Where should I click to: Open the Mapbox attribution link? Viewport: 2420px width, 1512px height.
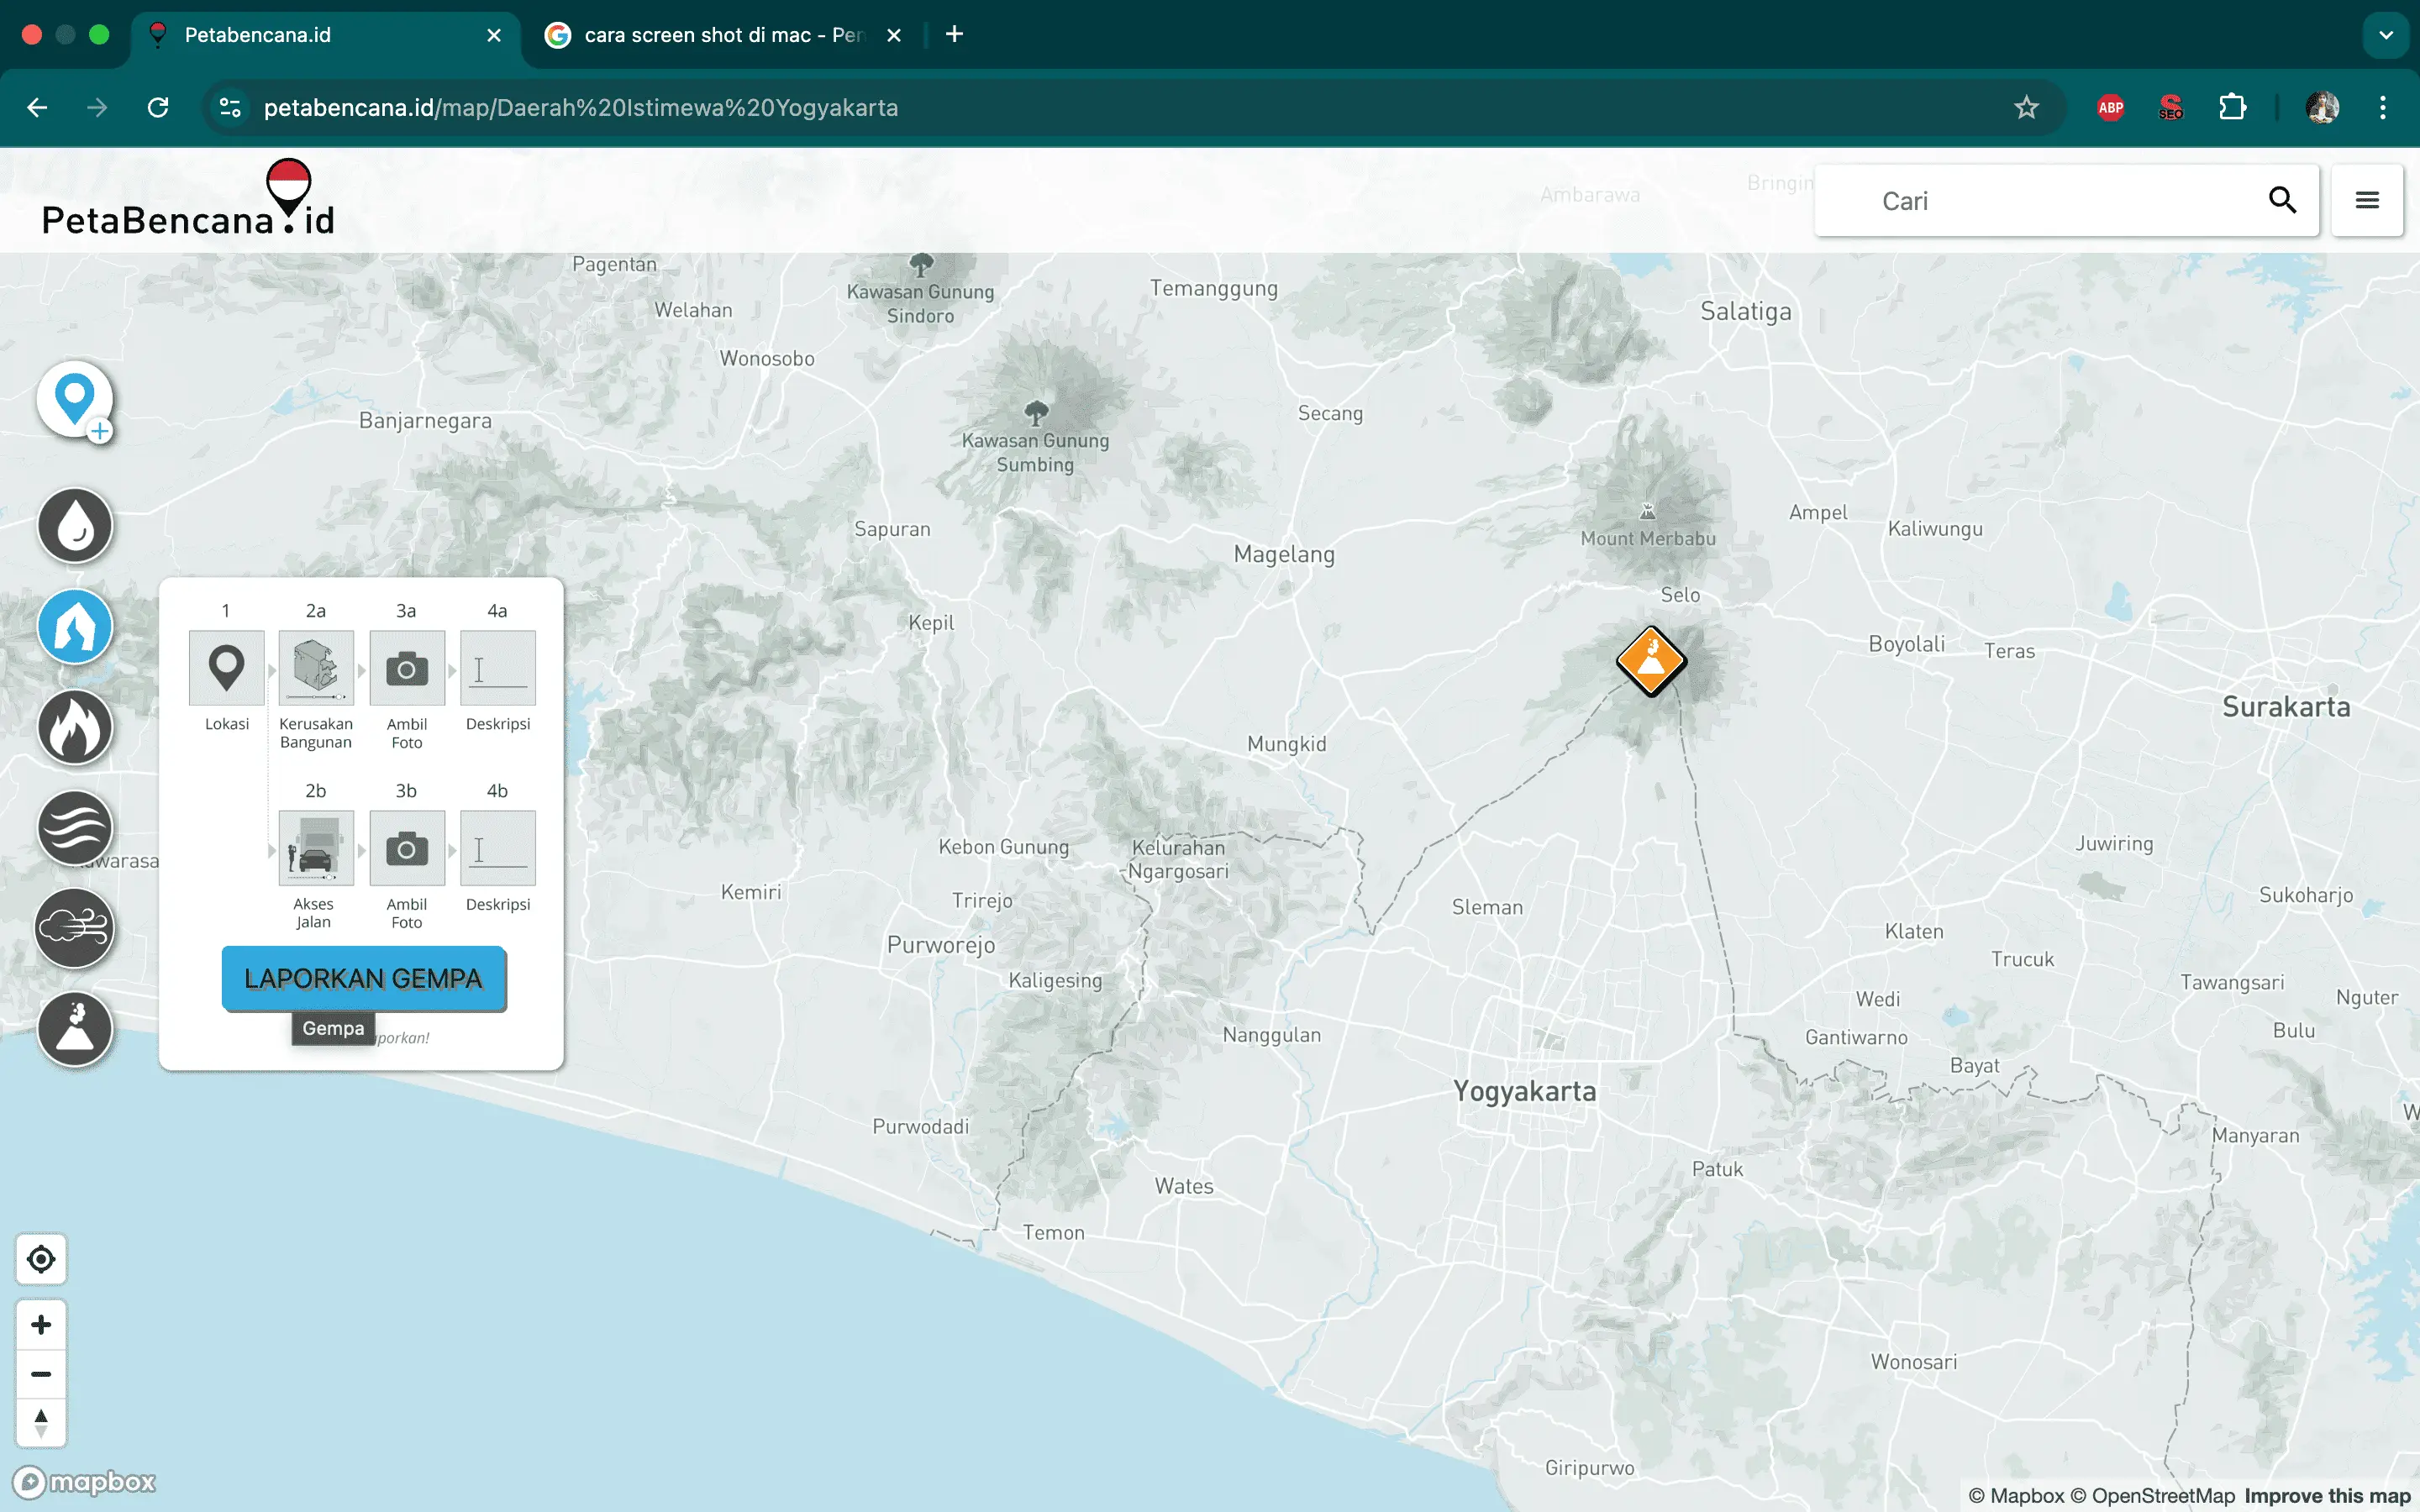2015,1496
